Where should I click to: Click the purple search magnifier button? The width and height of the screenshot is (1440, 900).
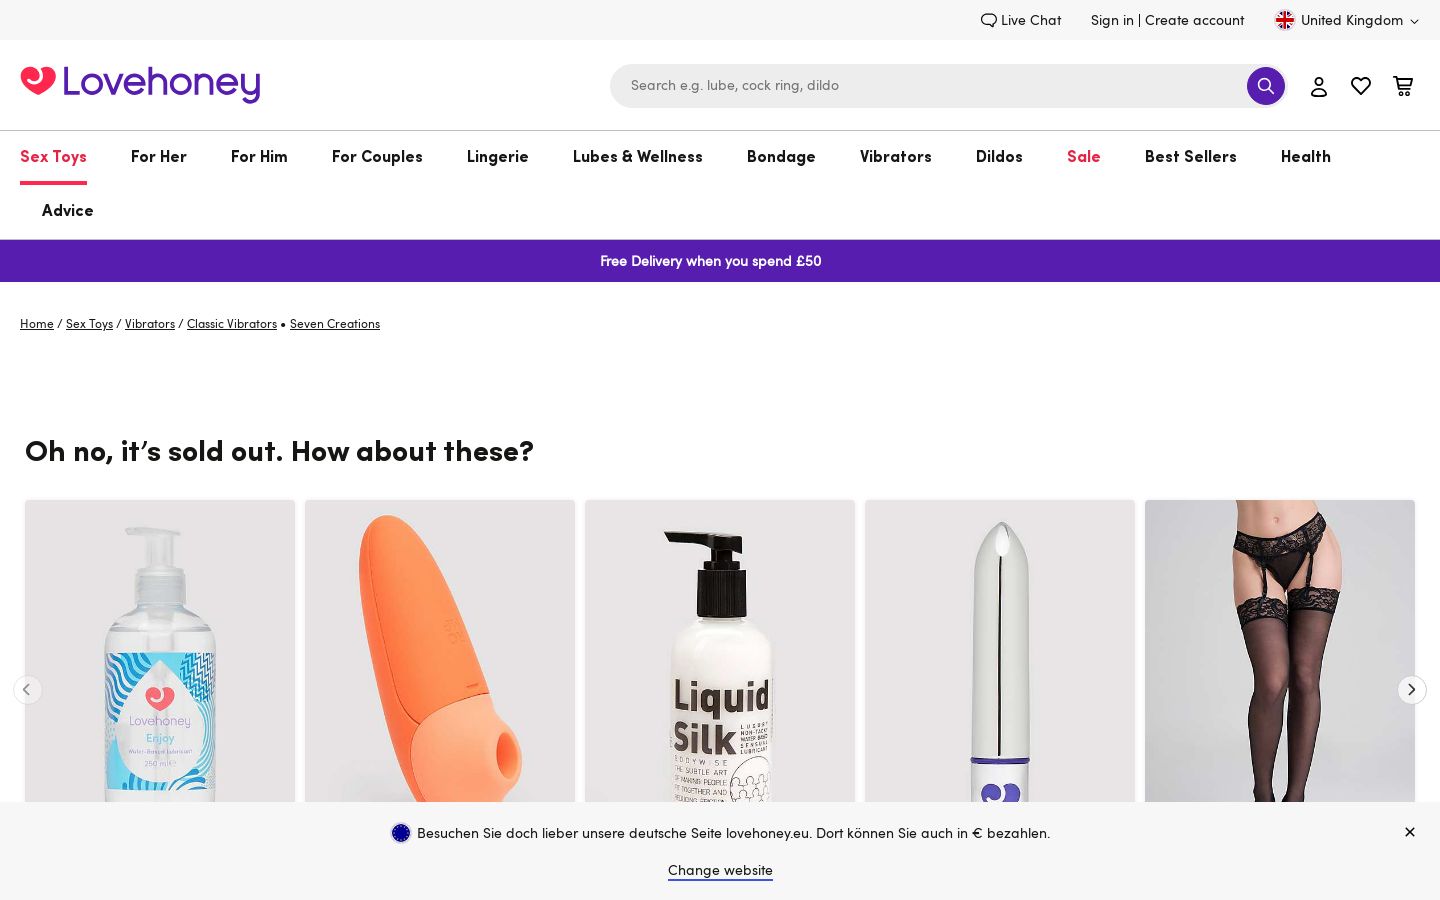pos(1265,86)
